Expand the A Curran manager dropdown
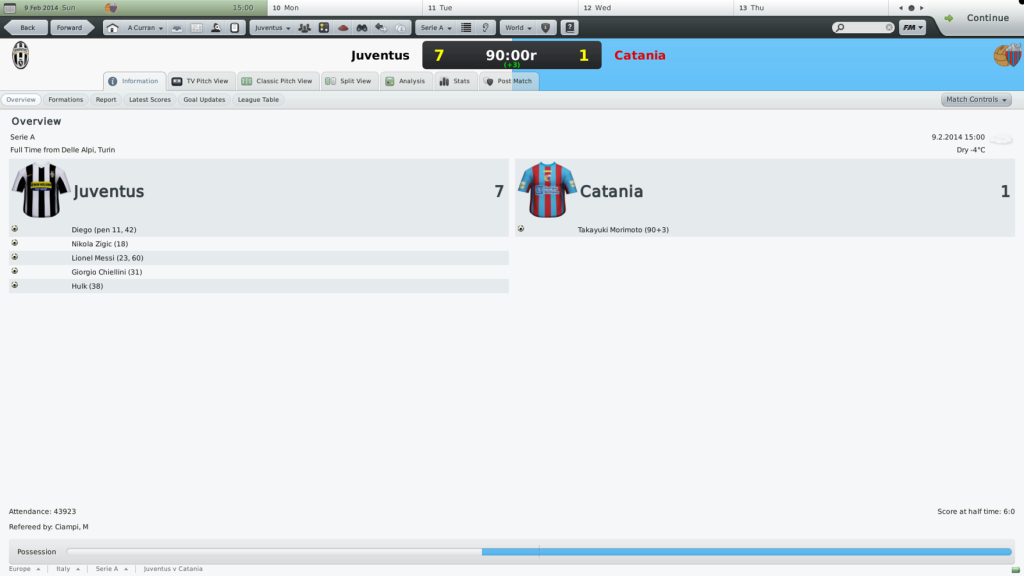 (x=145, y=28)
